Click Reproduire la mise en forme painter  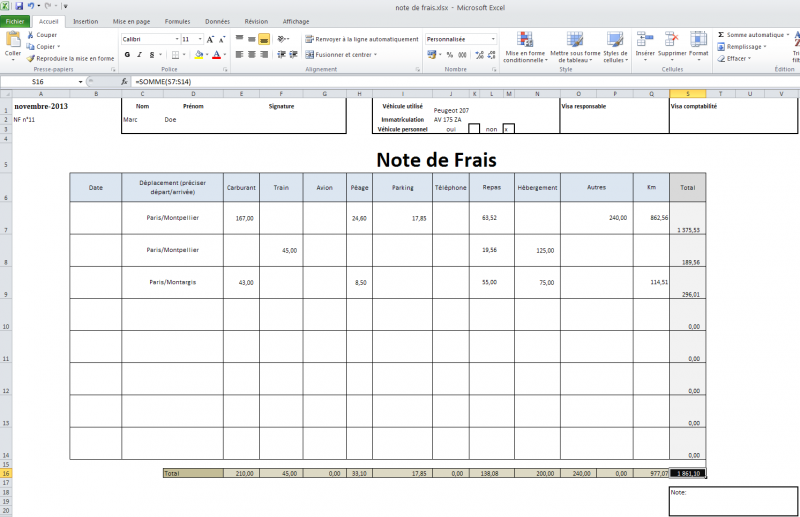tap(70, 58)
